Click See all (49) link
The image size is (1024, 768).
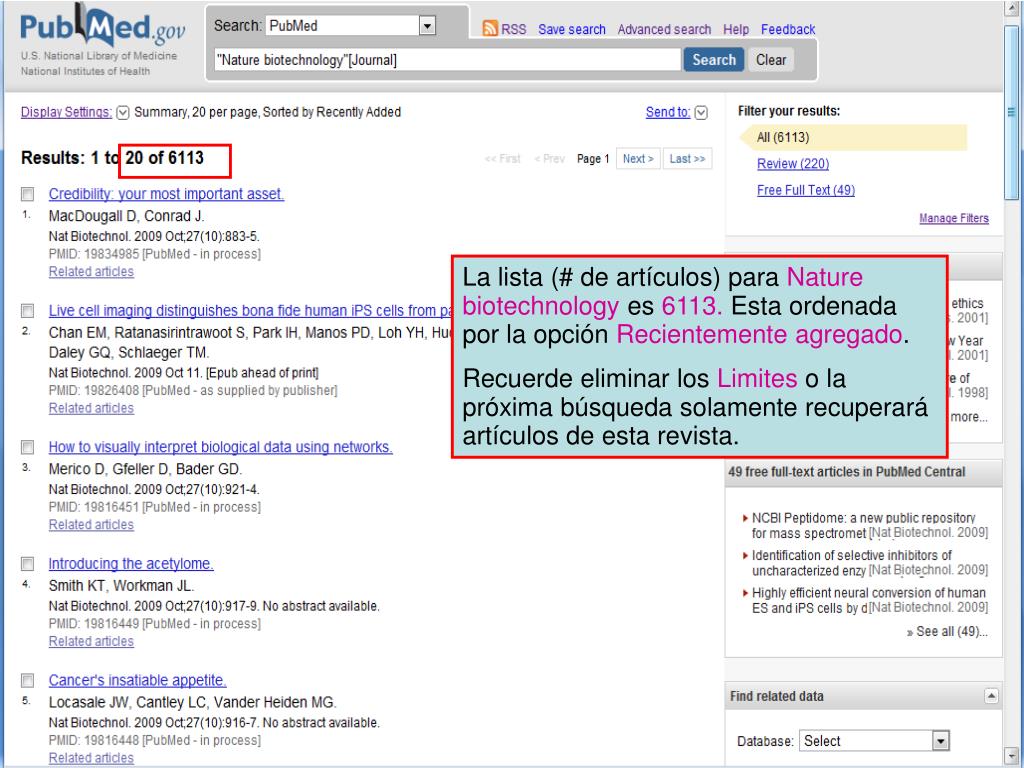947,632
